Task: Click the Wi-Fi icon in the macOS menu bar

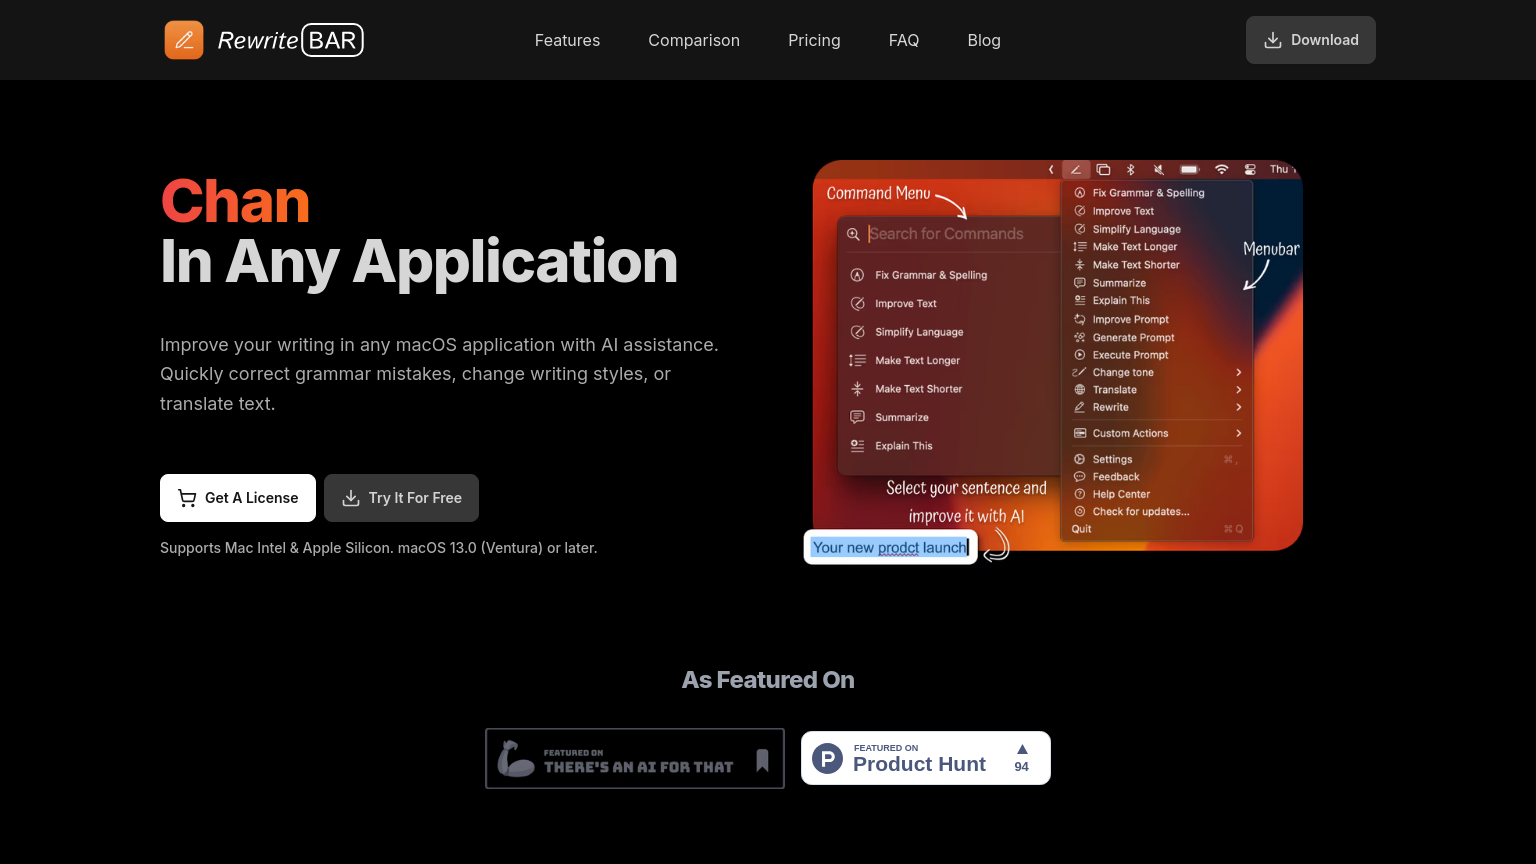Action: click(1221, 170)
